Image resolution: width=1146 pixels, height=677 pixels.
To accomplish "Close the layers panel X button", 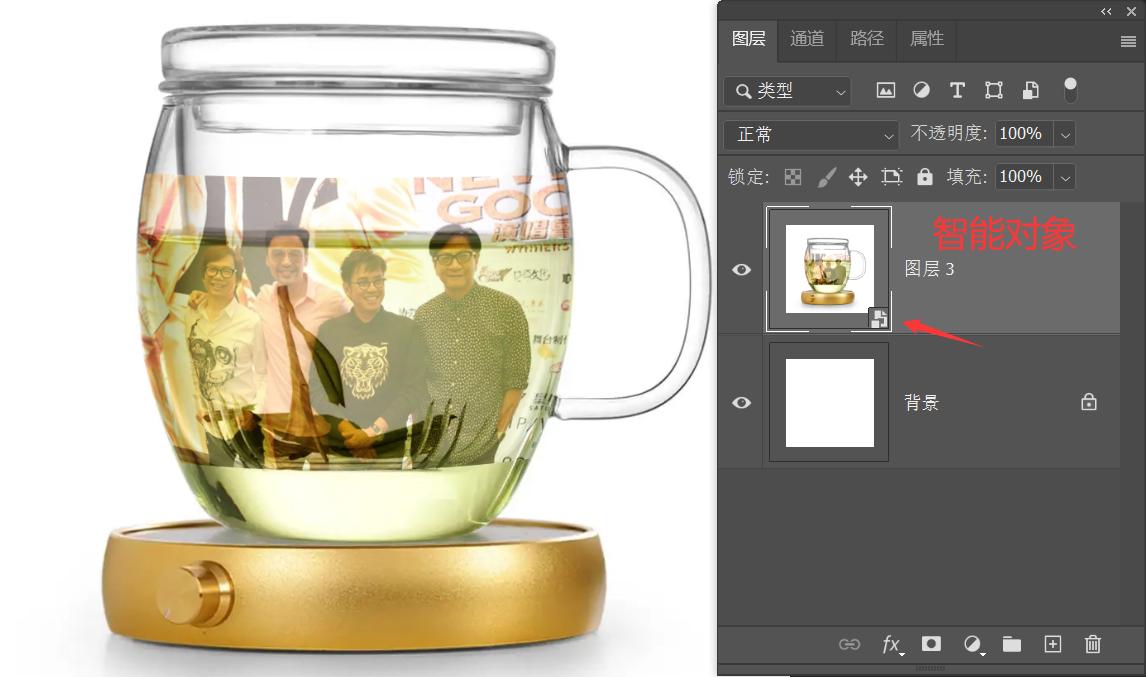I will pos(1131,11).
